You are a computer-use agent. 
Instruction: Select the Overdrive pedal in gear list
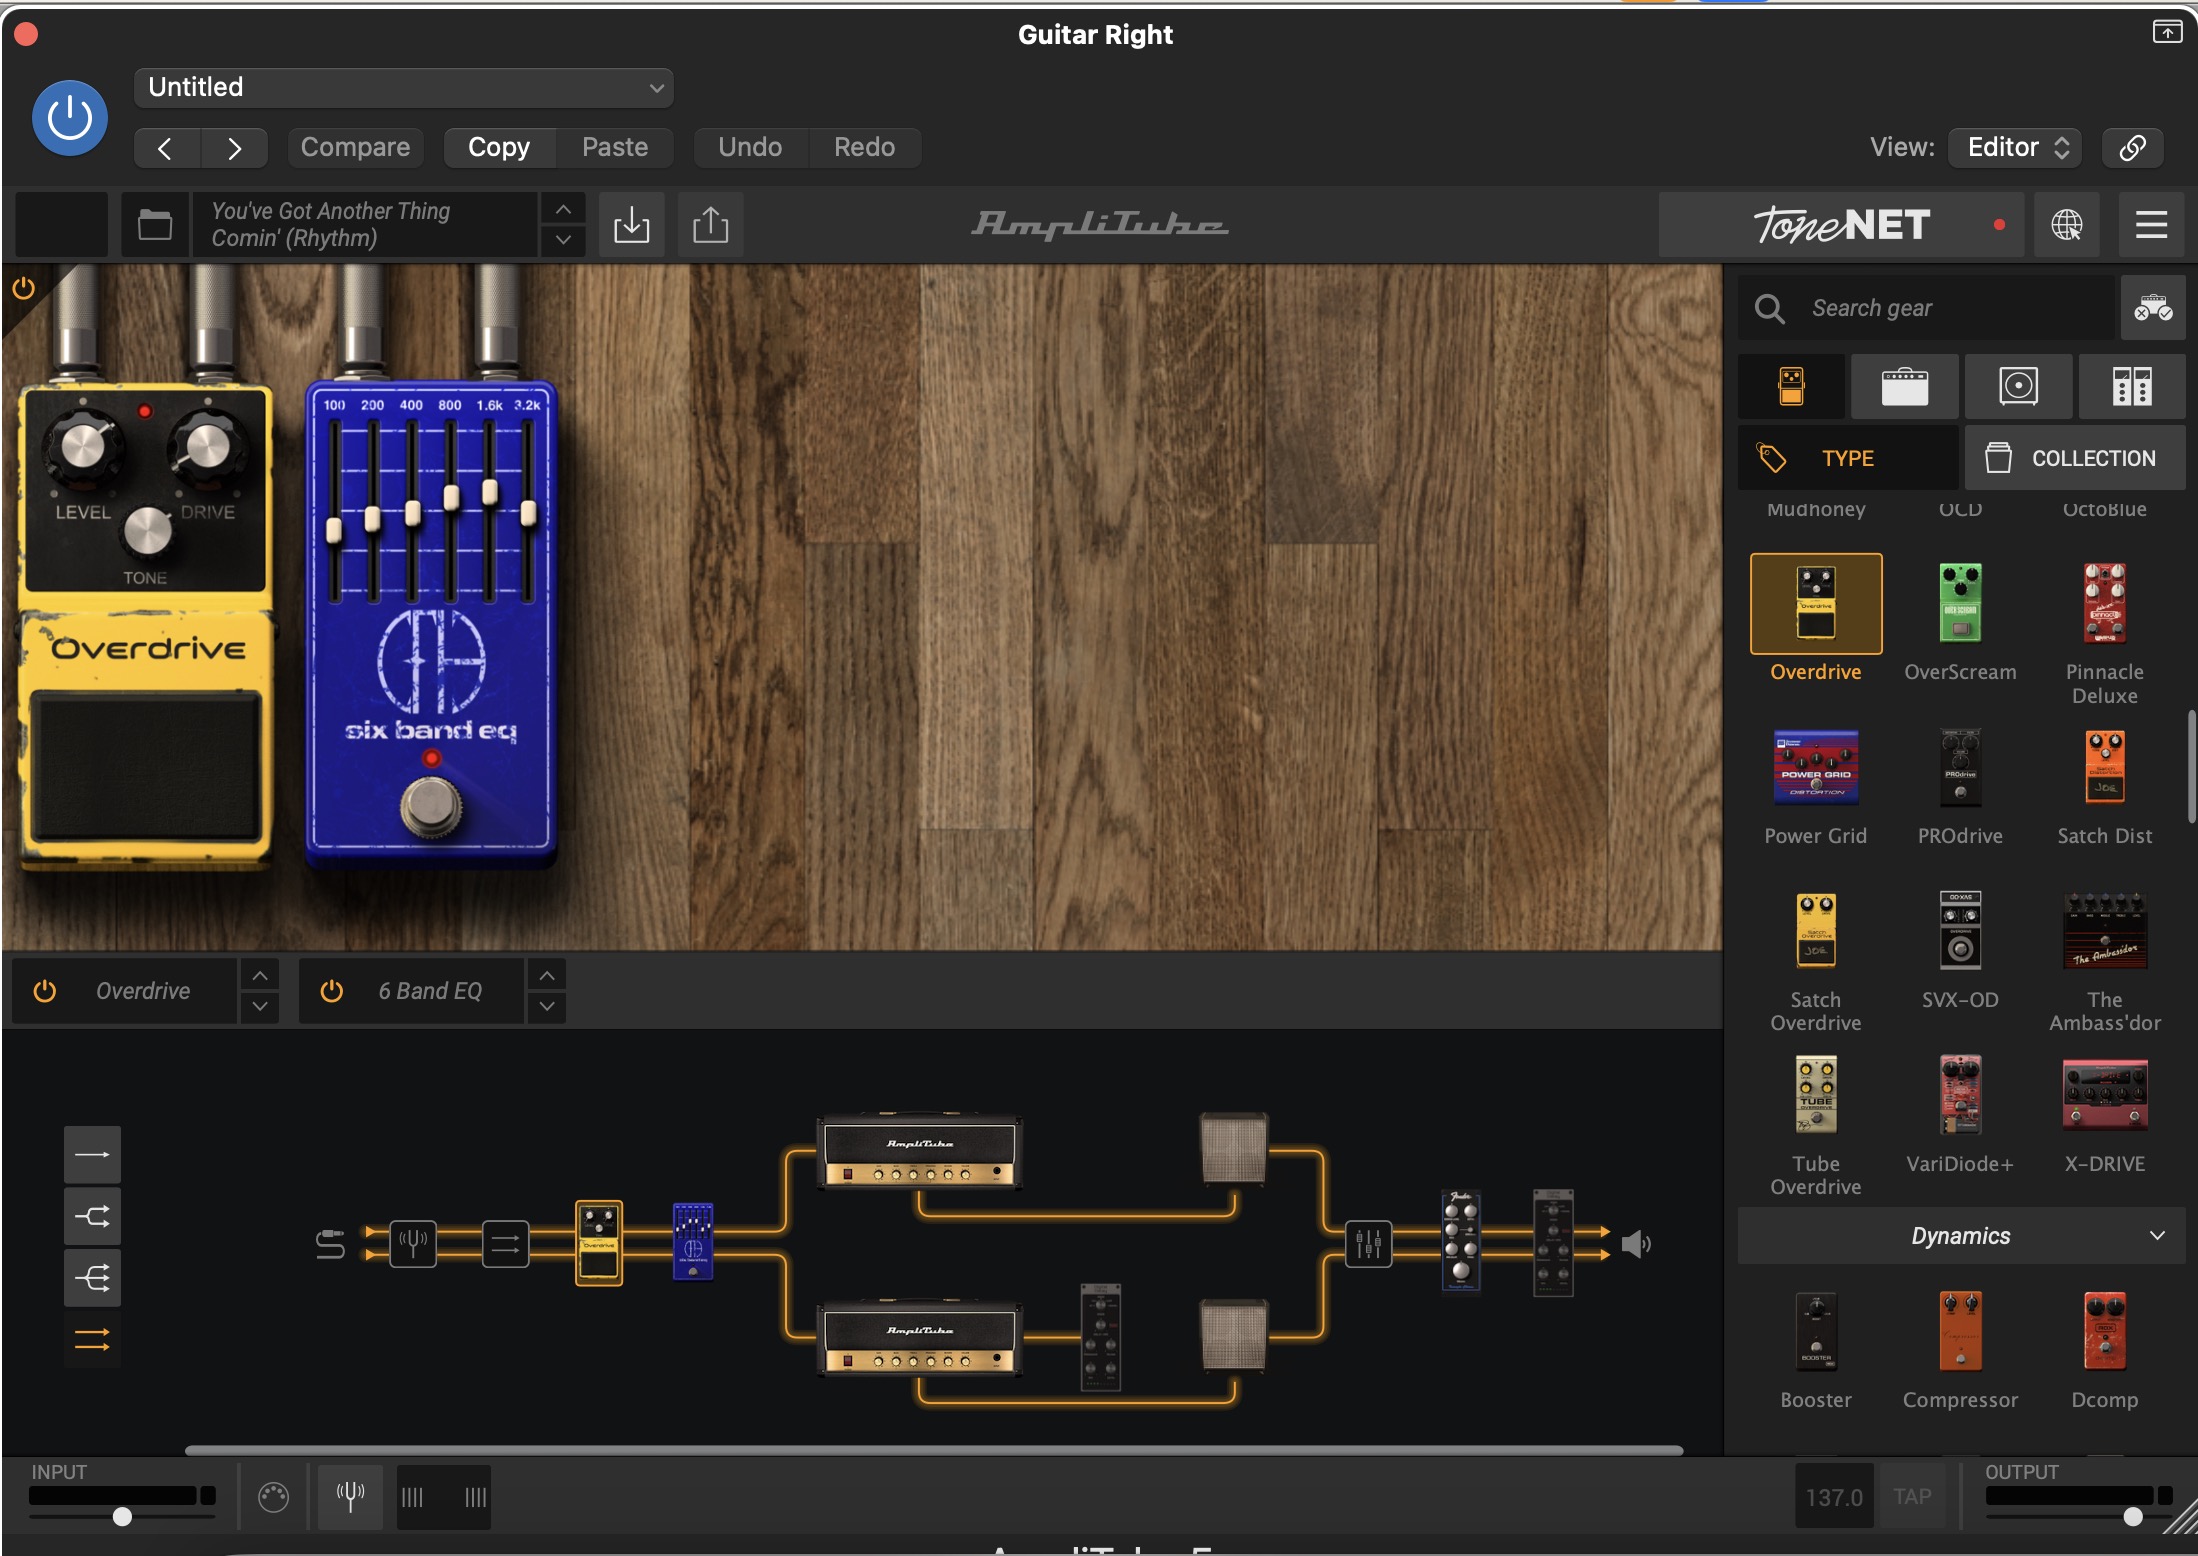pyautogui.click(x=1816, y=604)
